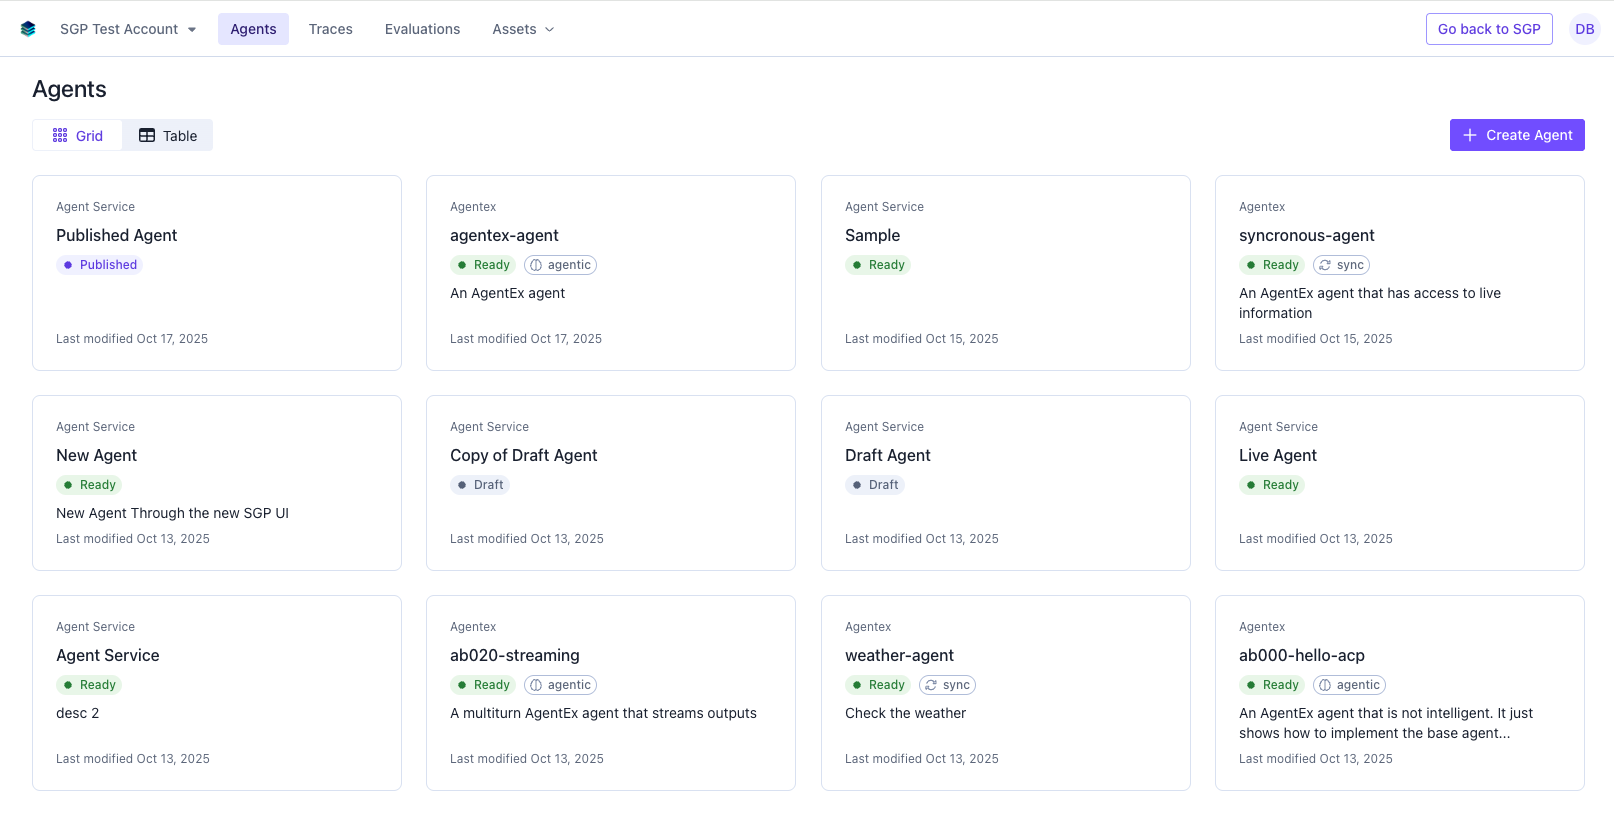Screen dimensions: 1614x814
Task: Click 'A multiturn AgentEx agent that streams outputs'
Action: coord(603,713)
